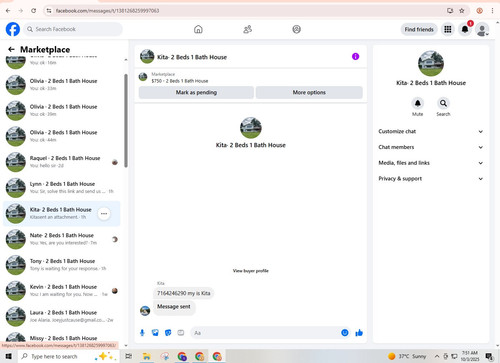500x363 pixels.
Task: Attach a photo file icon
Action: (155, 332)
